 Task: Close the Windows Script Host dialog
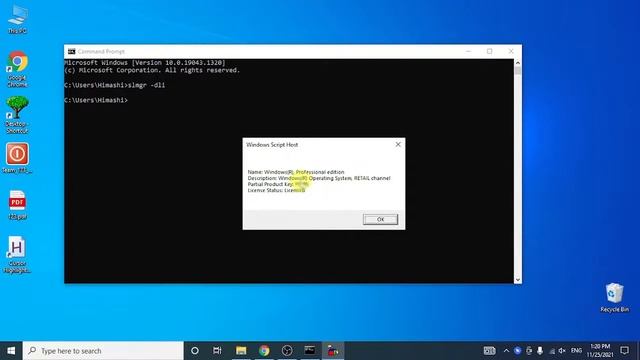coord(398,144)
